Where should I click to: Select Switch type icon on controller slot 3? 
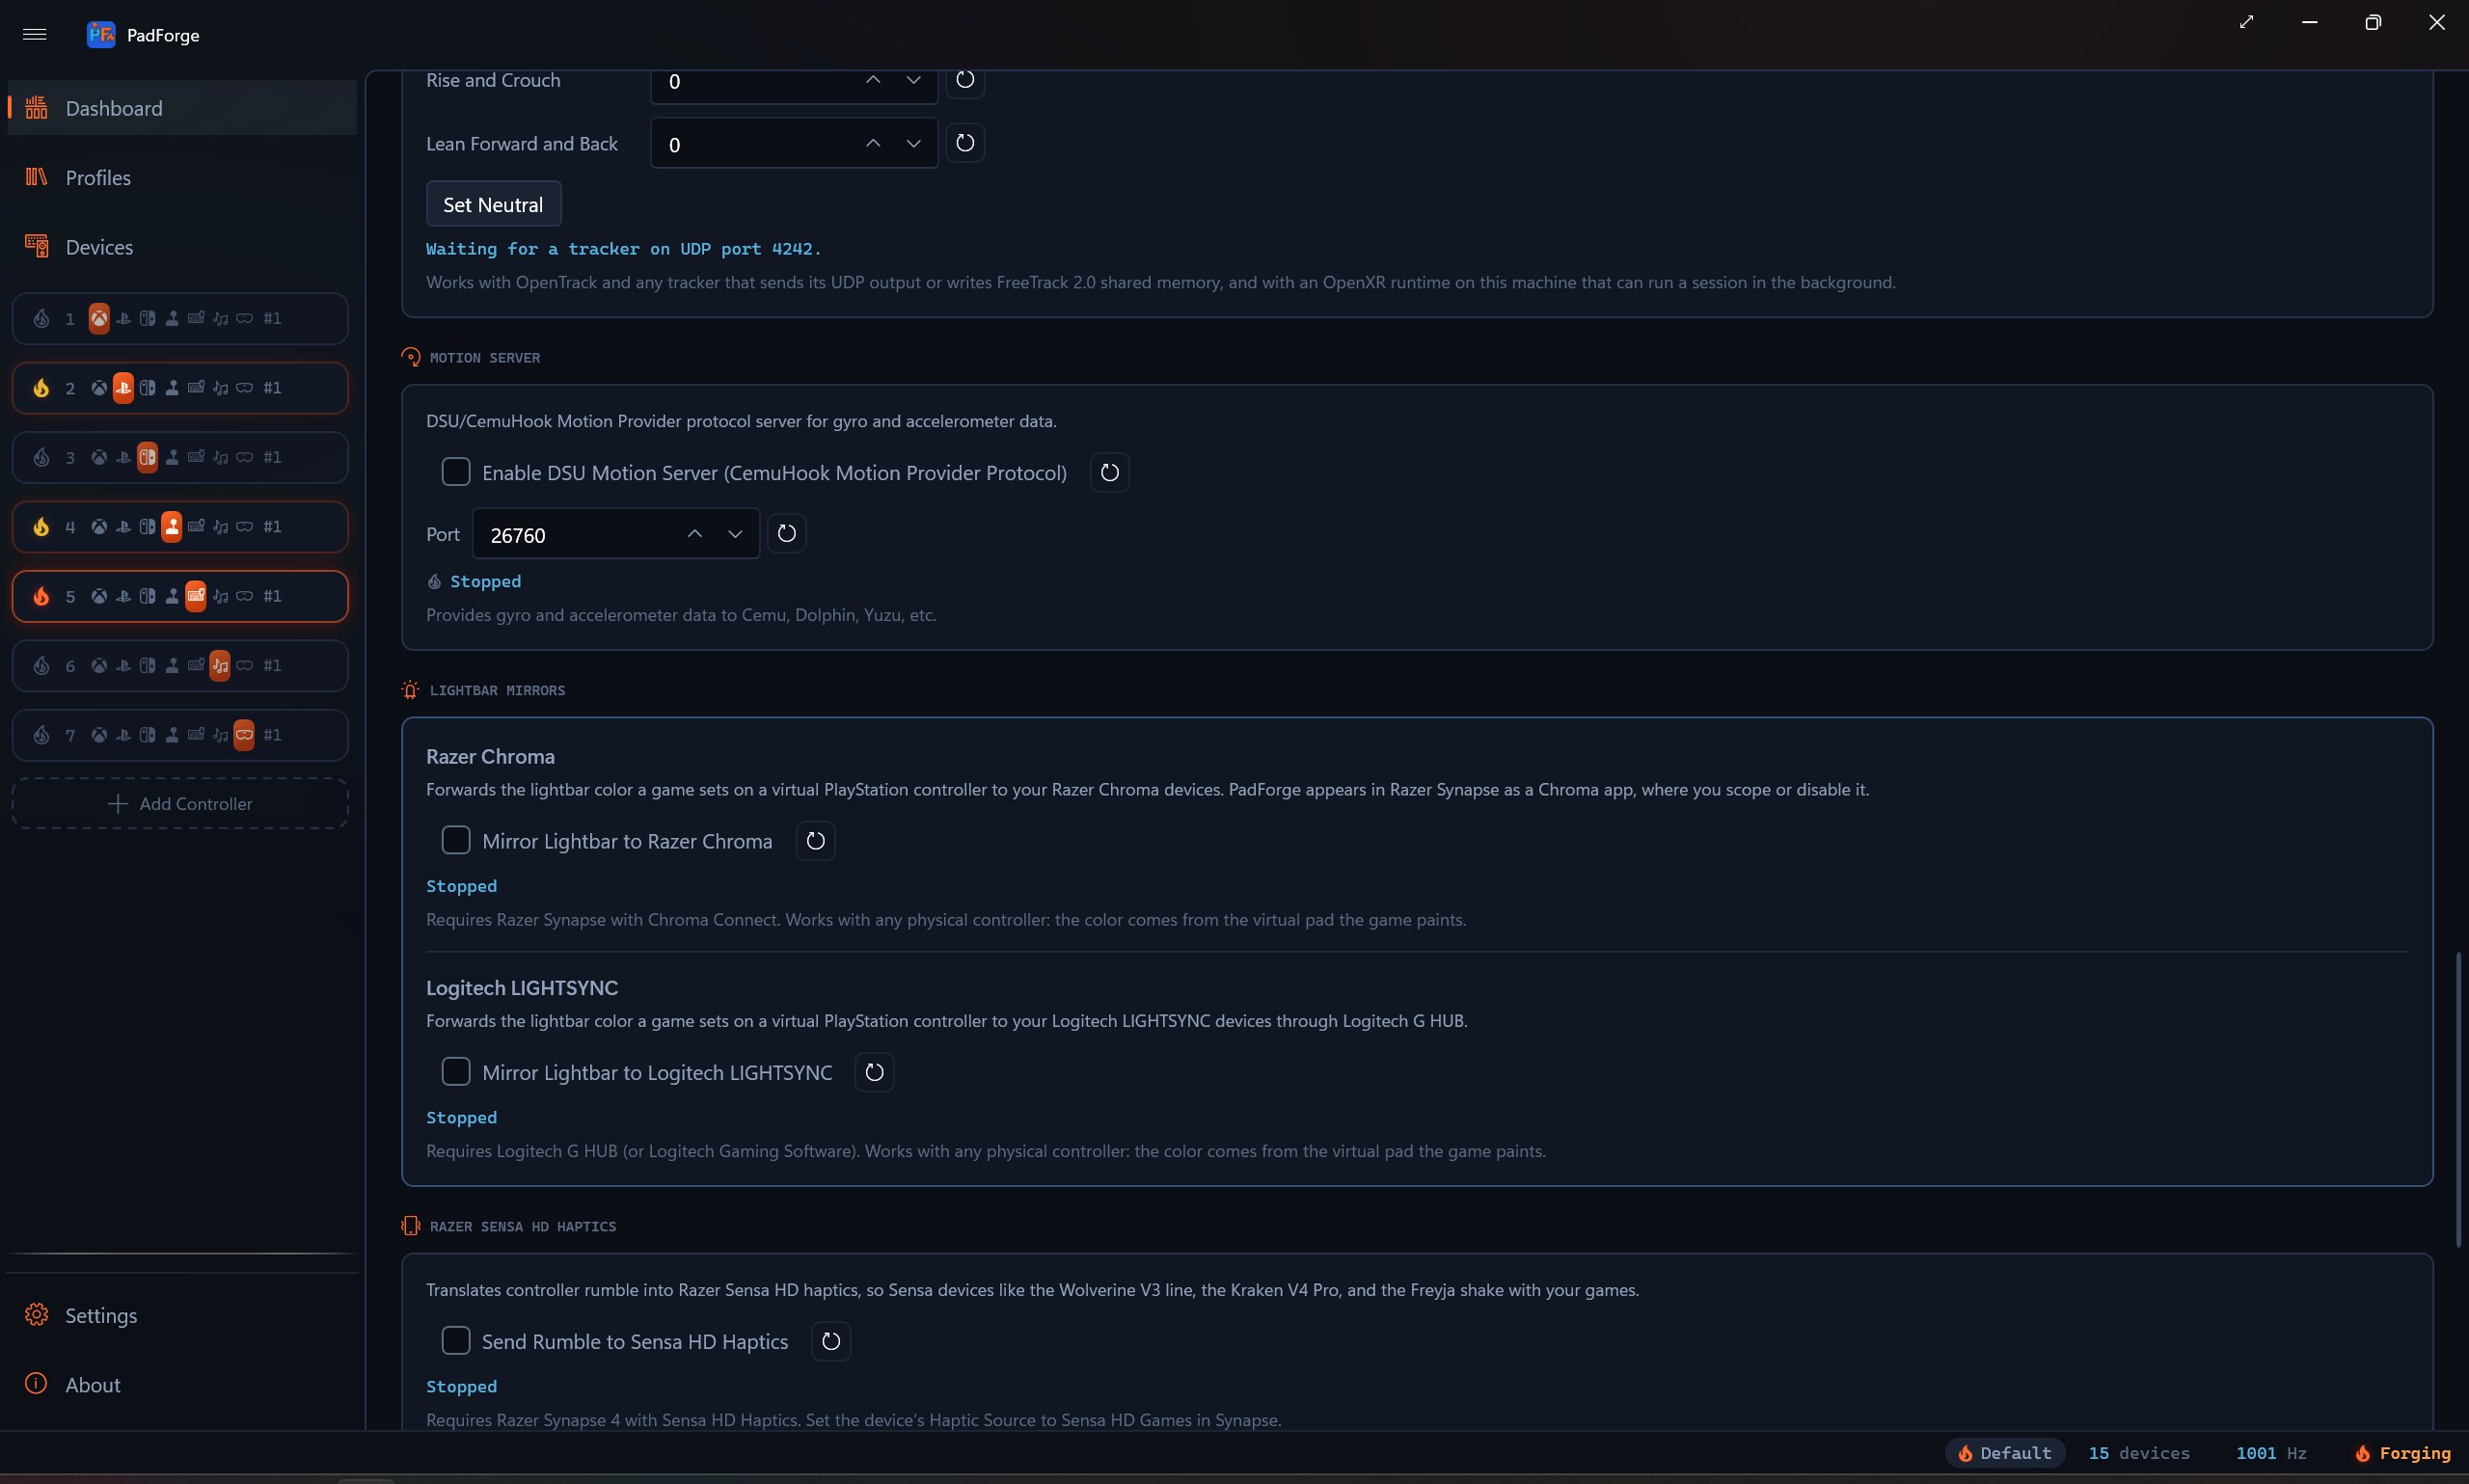[x=147, y=457]
